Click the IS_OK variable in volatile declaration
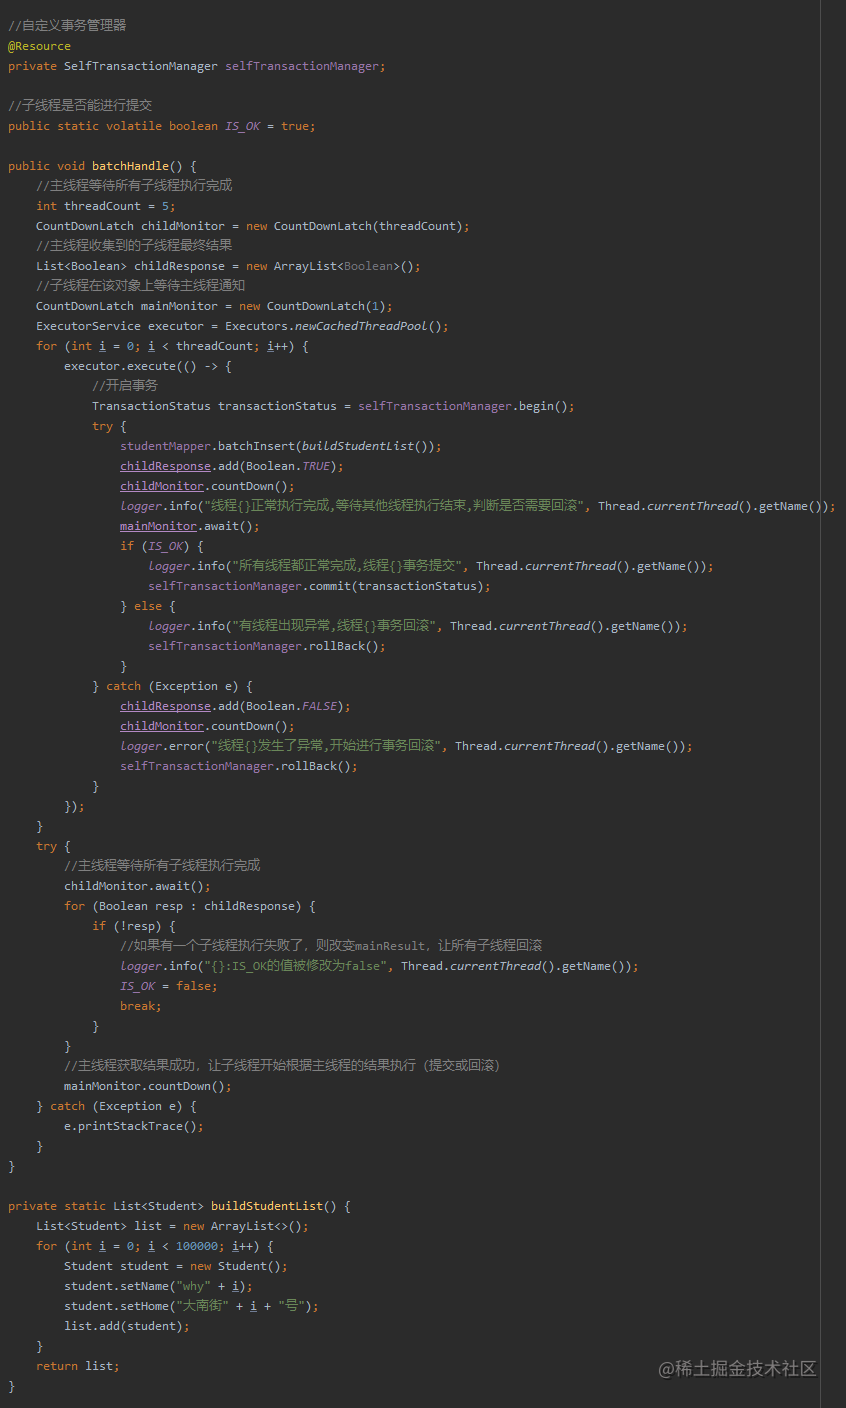 (x=243, y=126)
